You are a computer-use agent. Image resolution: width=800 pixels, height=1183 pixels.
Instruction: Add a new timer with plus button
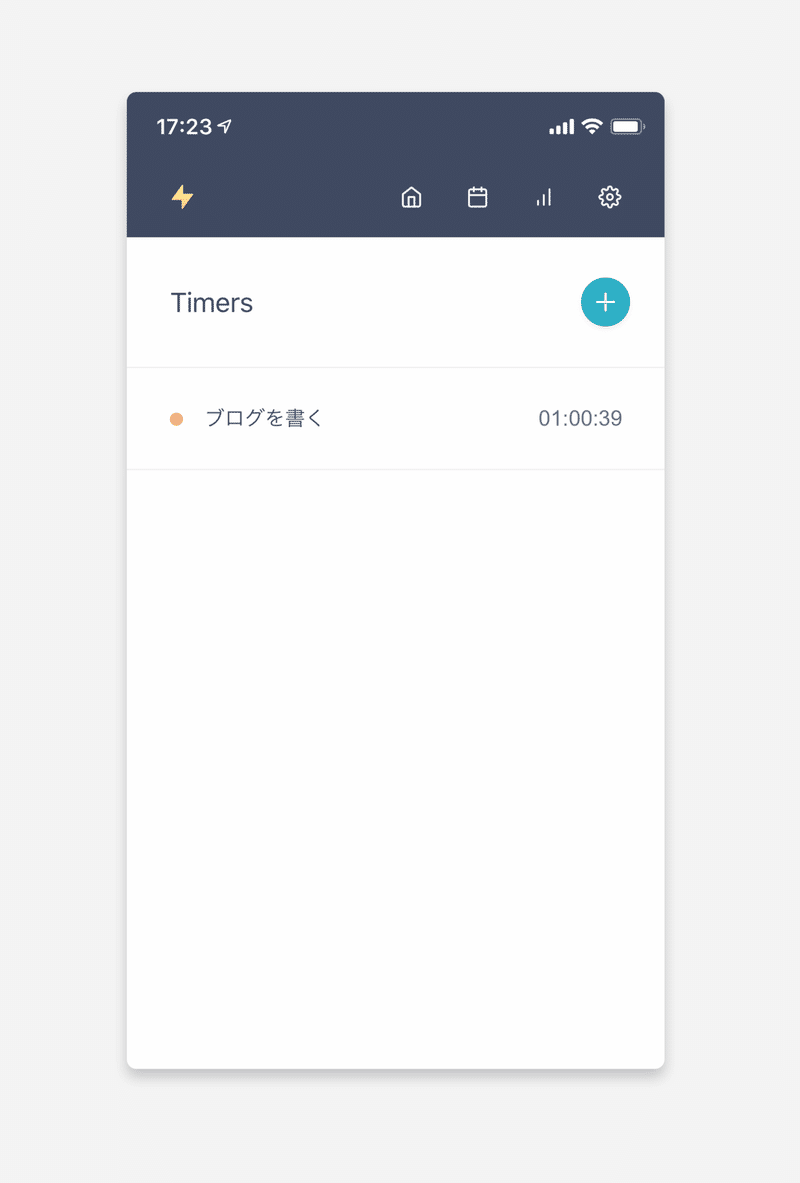[605, 303]
